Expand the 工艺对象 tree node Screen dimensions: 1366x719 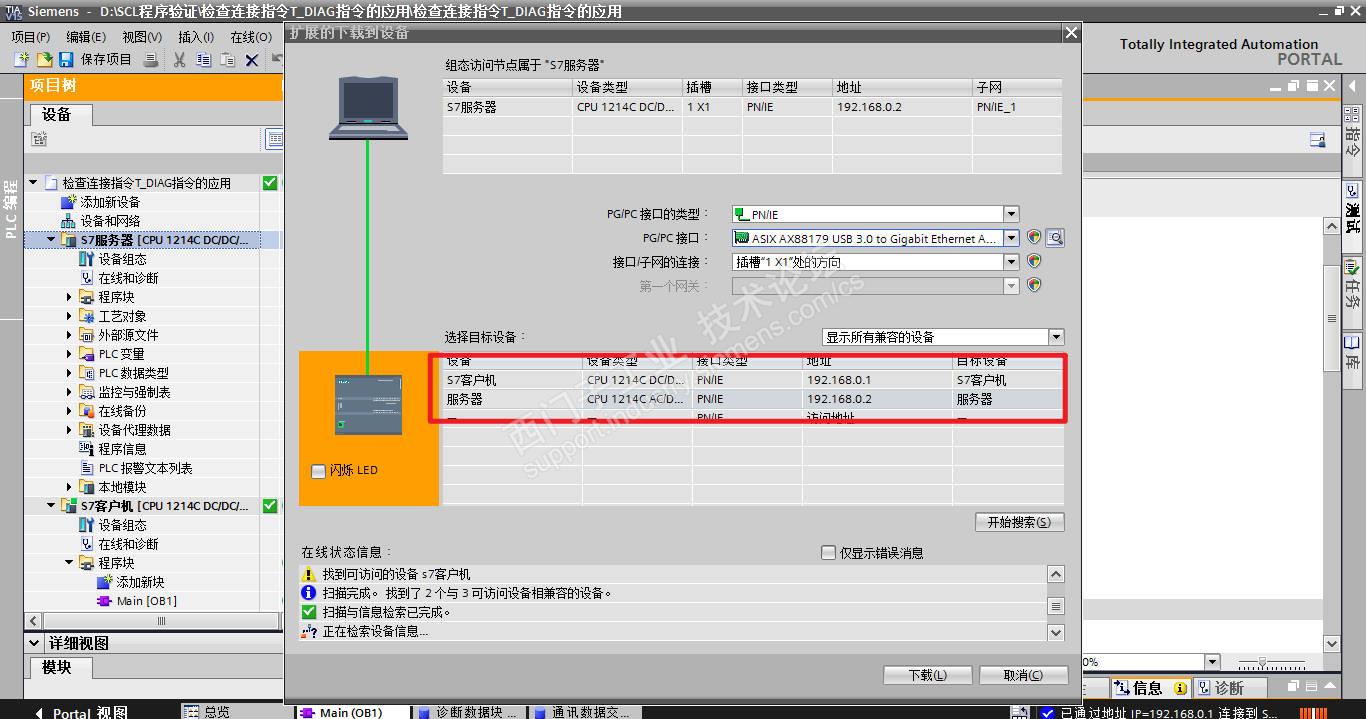pyautogui.click(x=69, y=316)
